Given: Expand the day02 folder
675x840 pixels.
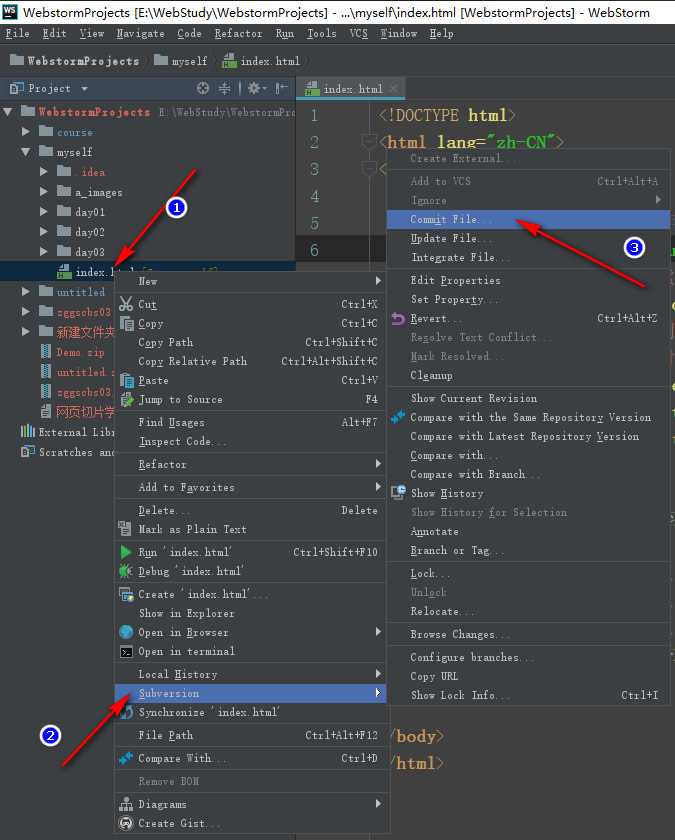Looking at the screenshot, I should pos(44,231).
